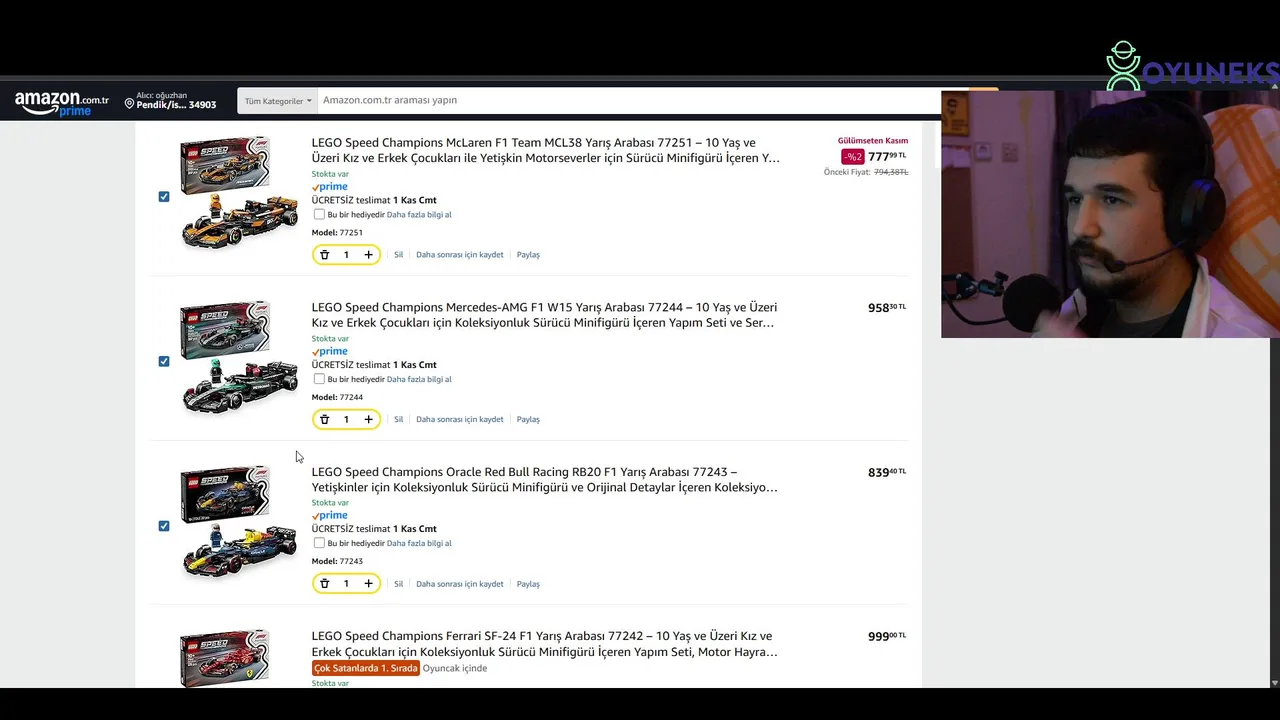Click the Amazon.com.tr search field
1280x720 pixels.
click(630, 101)
